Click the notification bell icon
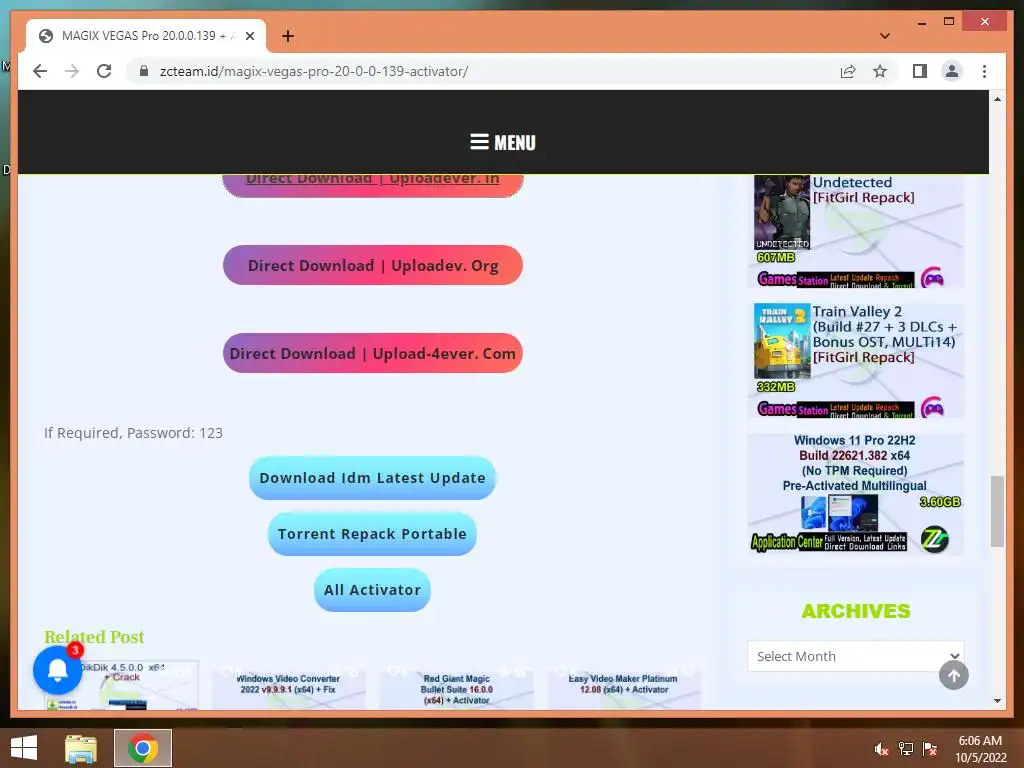1024x768 pixels. pyautogui.click(x=57, y=670)
